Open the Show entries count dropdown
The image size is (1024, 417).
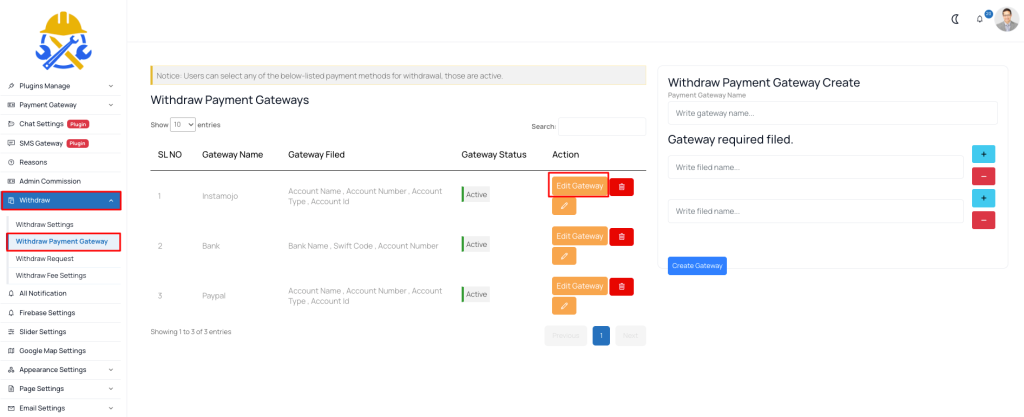pyautogui.click(x=183, y=125)
